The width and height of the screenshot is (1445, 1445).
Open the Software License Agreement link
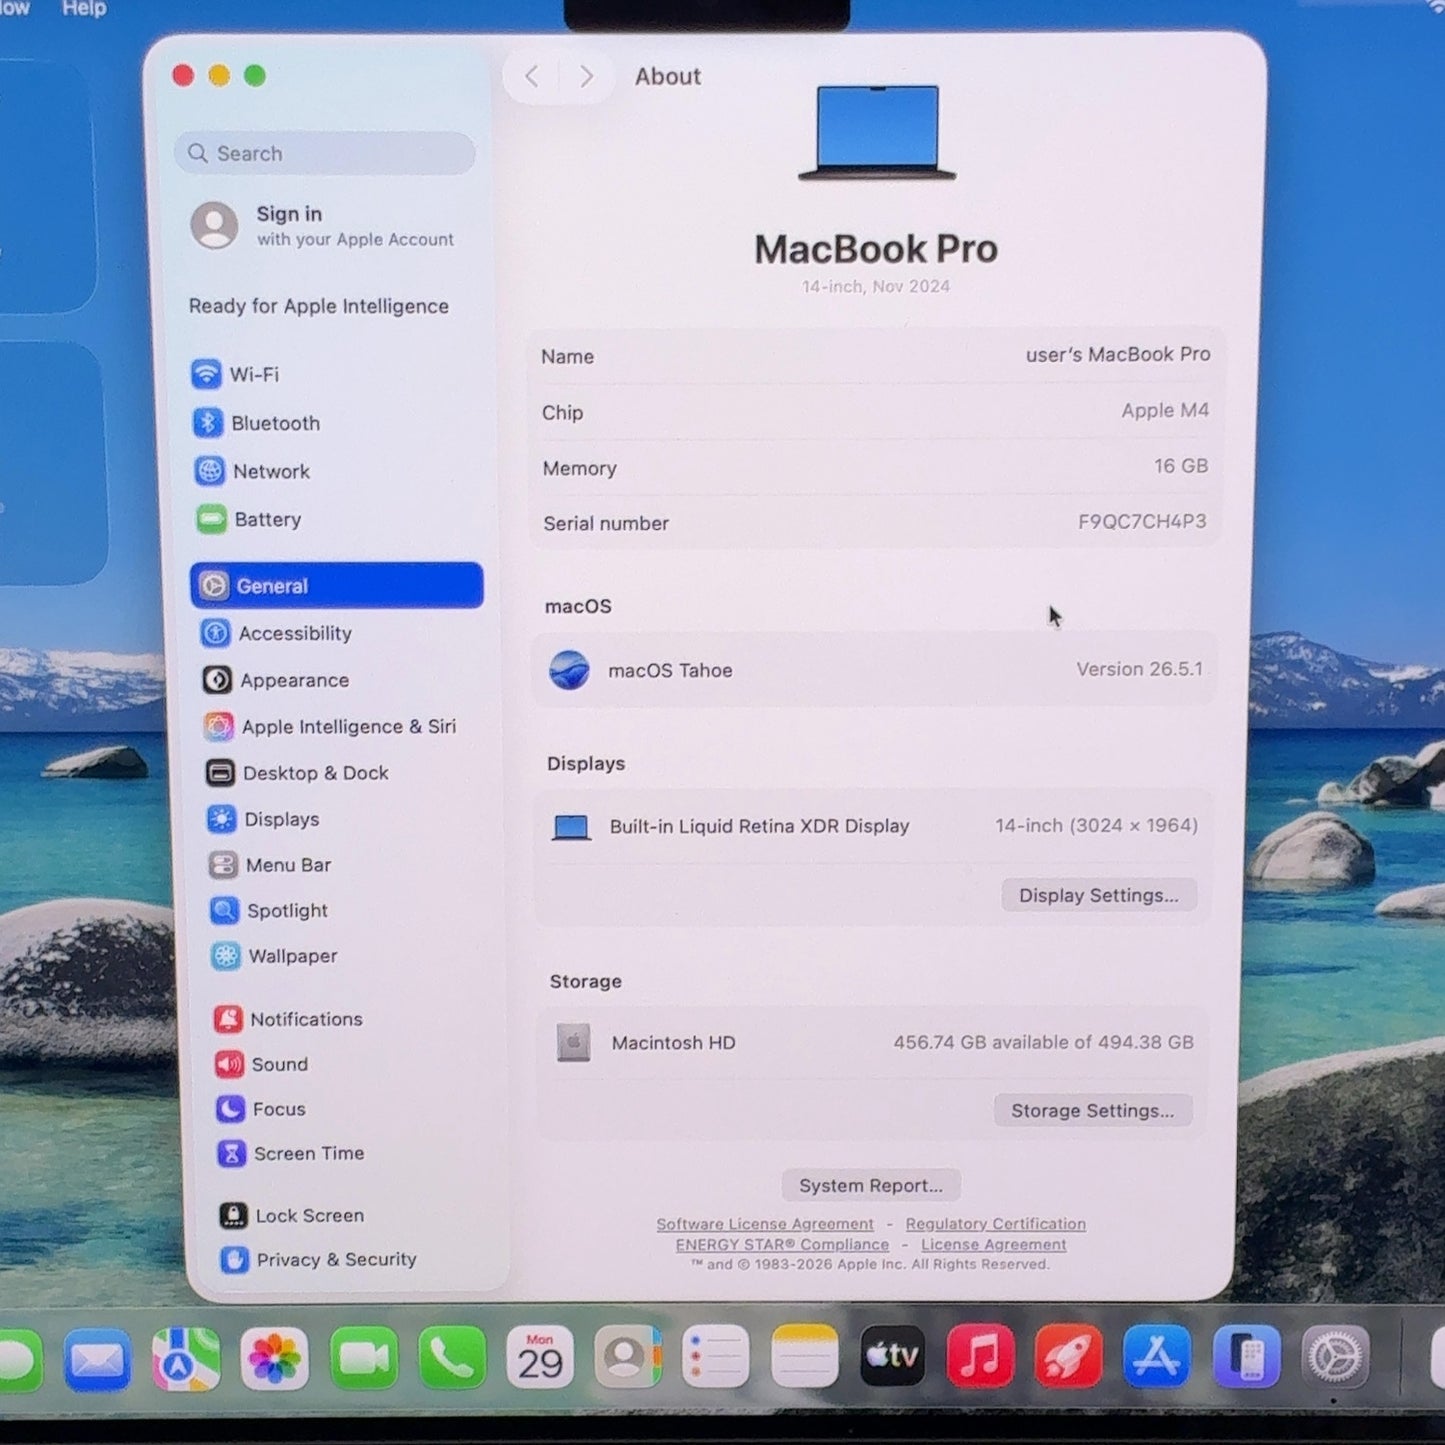[x=765, y=1224]
